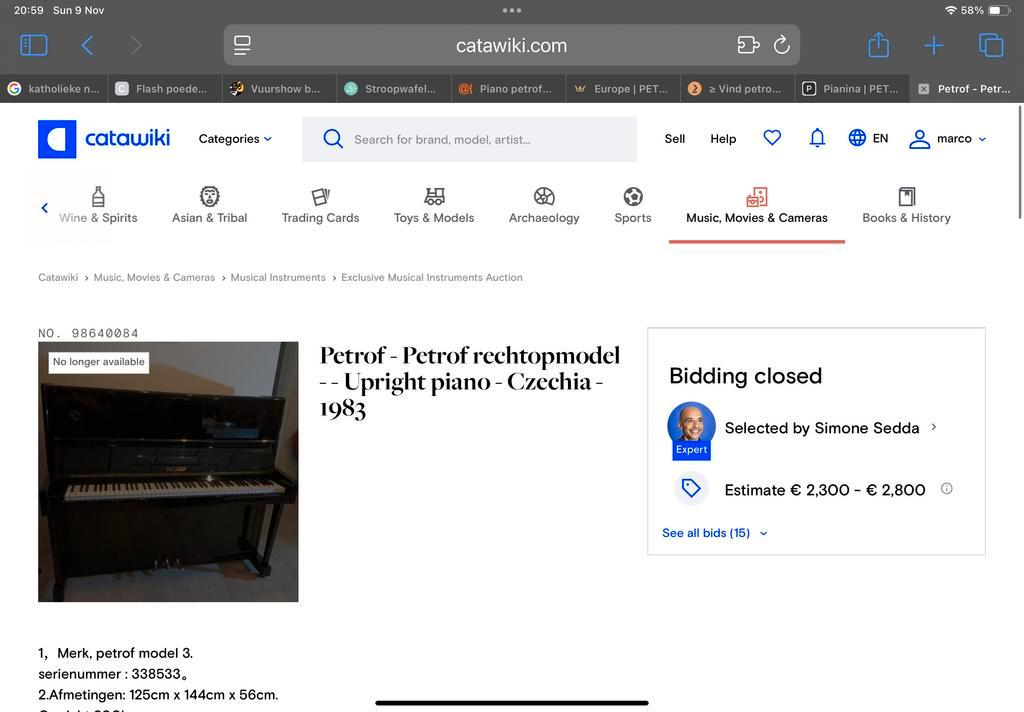Open a new tab with the plus icon
The height and width of the screenshot is (712, 1024).
(x=933, y=45)
